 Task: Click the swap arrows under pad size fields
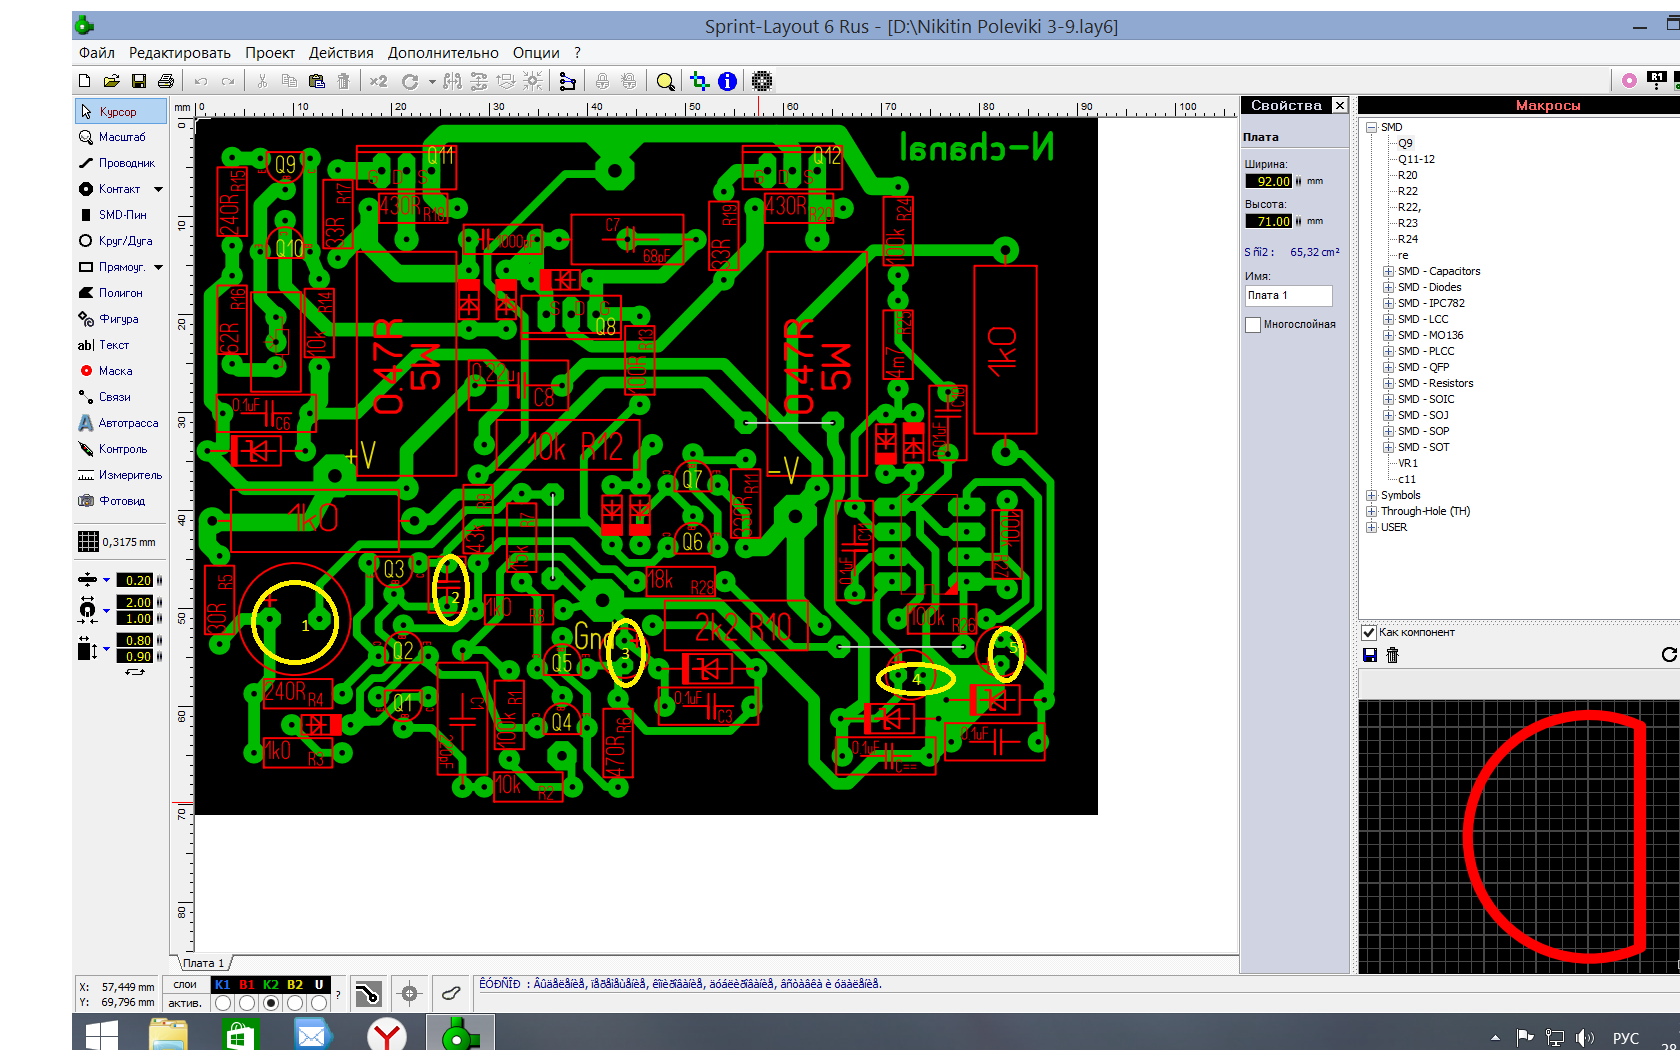(x=135, y=672)
